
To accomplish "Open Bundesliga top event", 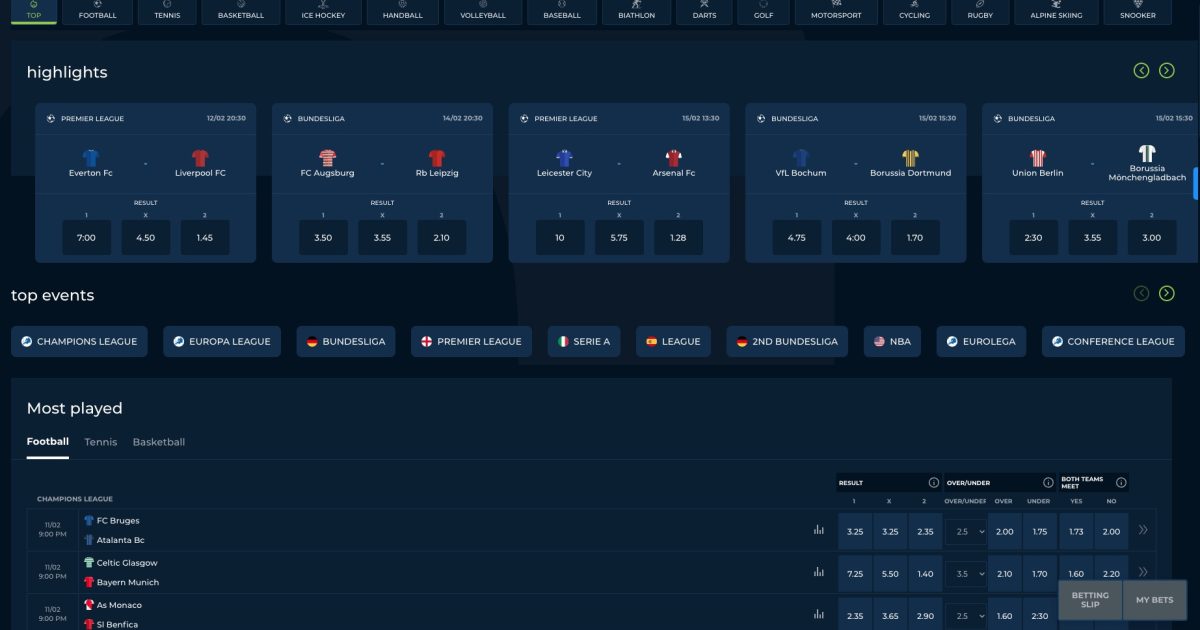I will [346, 341].
